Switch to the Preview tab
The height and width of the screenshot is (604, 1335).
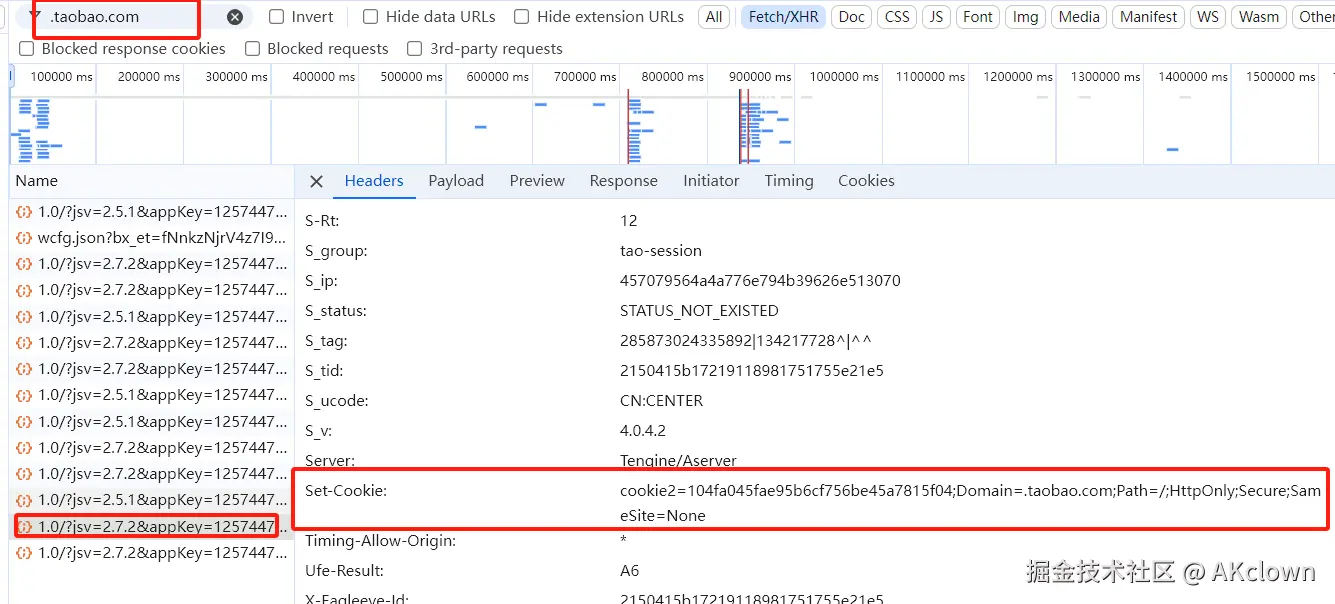tap(537, 181)
